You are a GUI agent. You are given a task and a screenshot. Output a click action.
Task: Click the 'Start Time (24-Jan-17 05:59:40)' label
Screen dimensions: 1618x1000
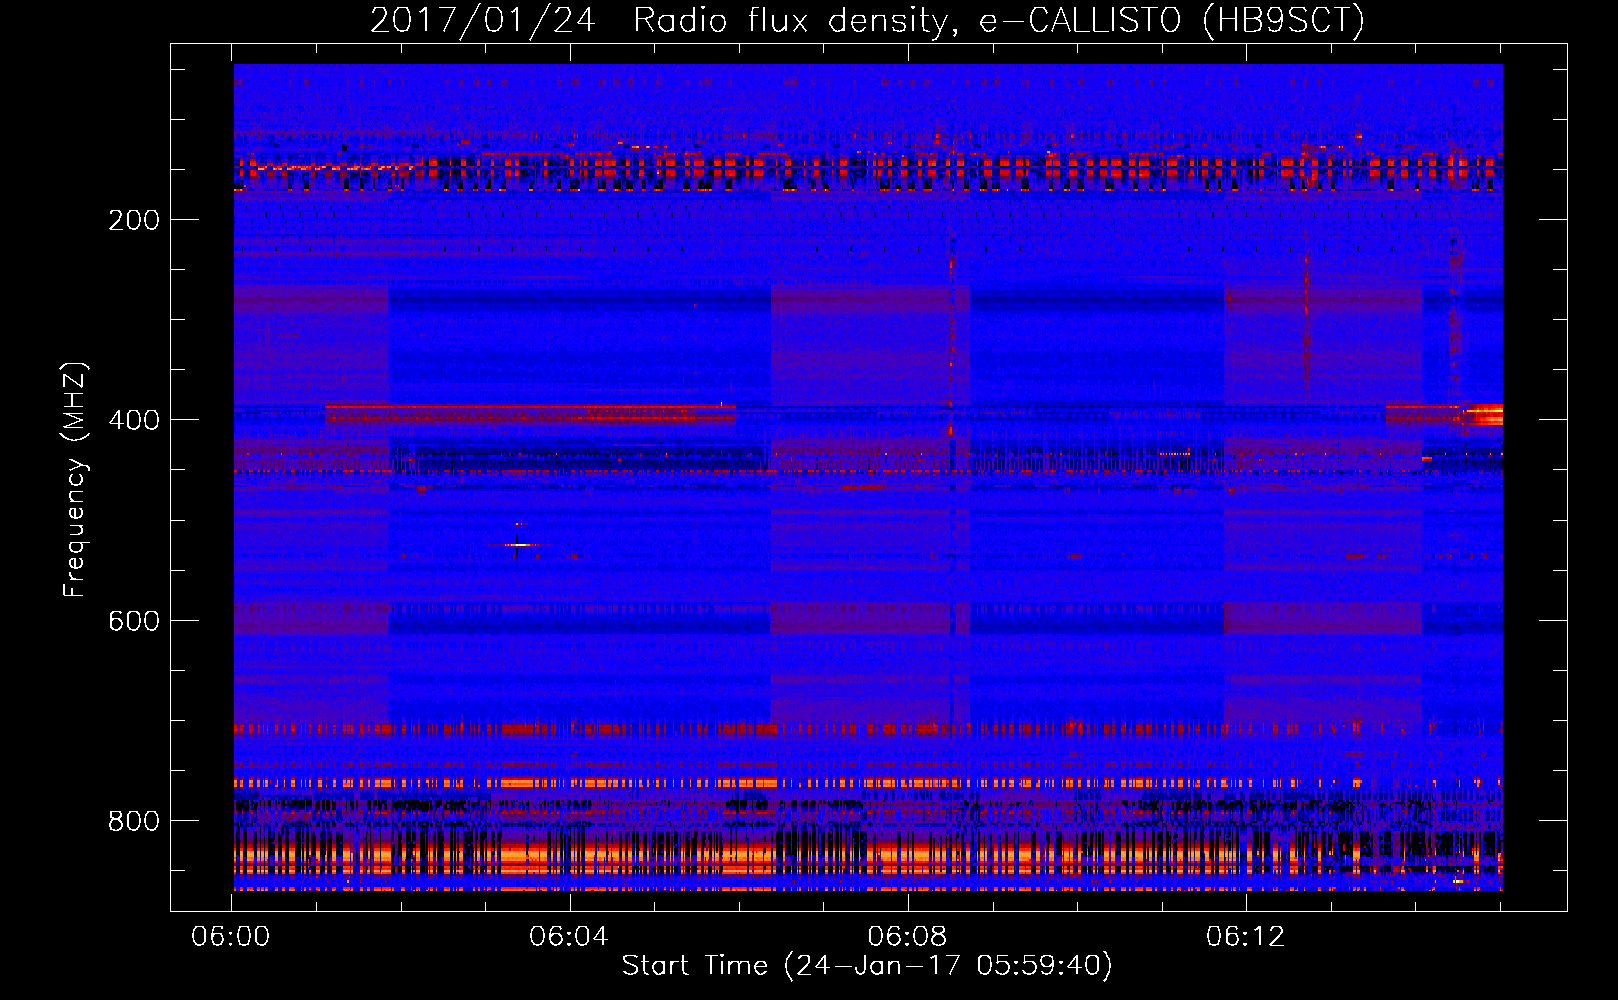click(x=867, y=966)
